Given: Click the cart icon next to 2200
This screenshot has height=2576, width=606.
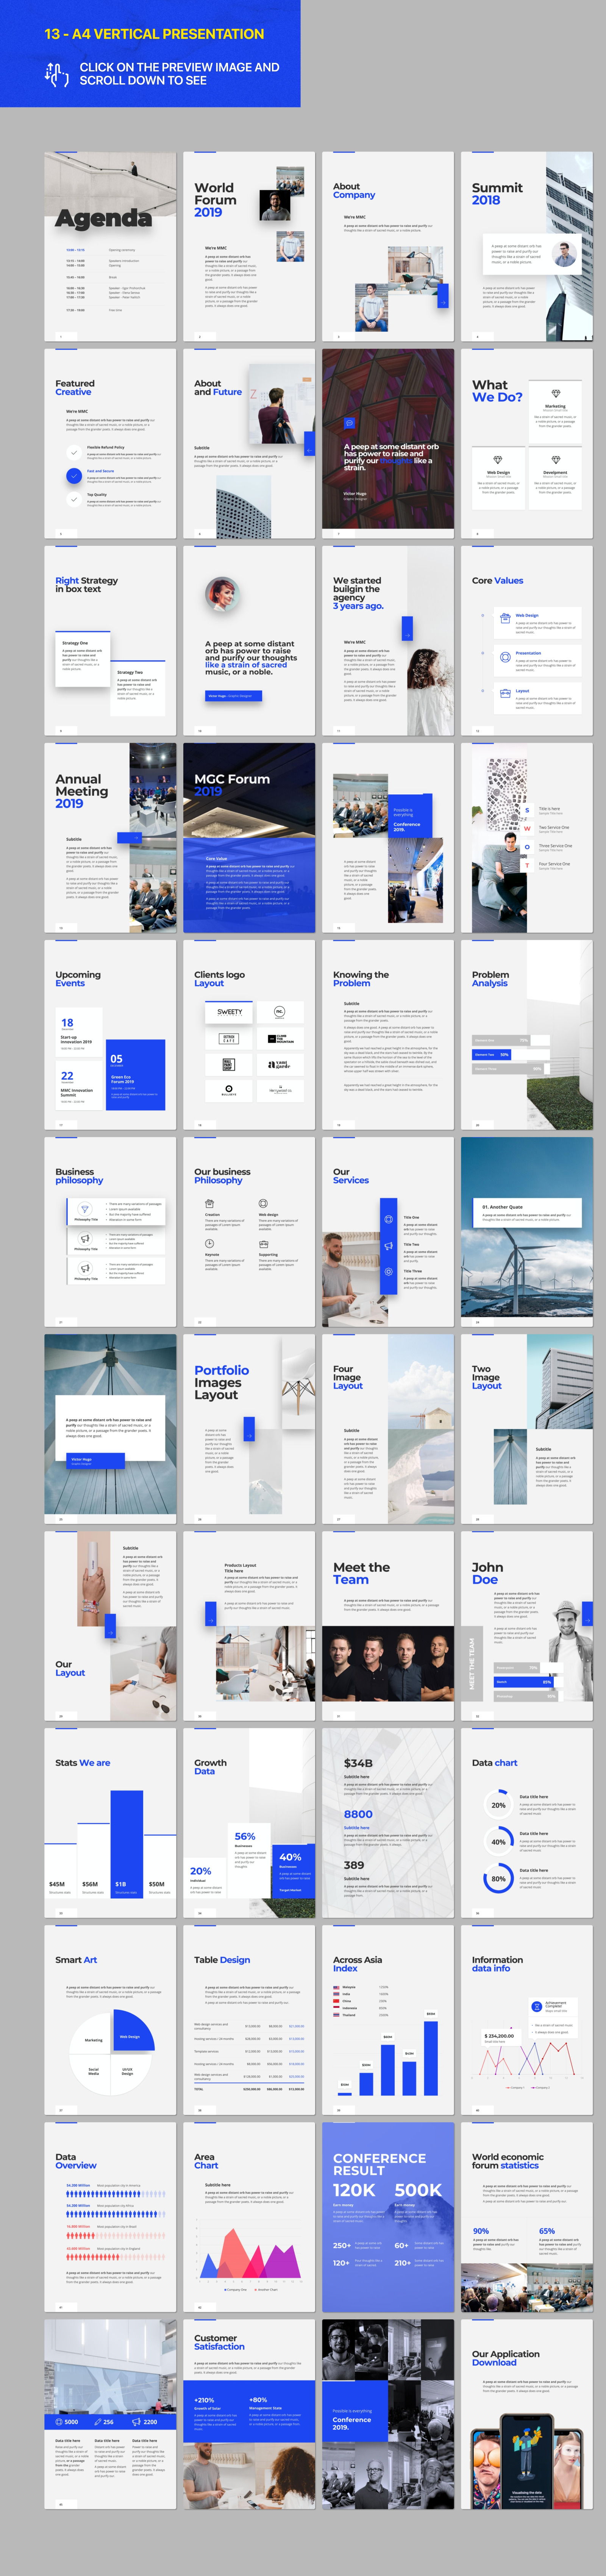Looking at the screenshot, I should [137, 2422].
